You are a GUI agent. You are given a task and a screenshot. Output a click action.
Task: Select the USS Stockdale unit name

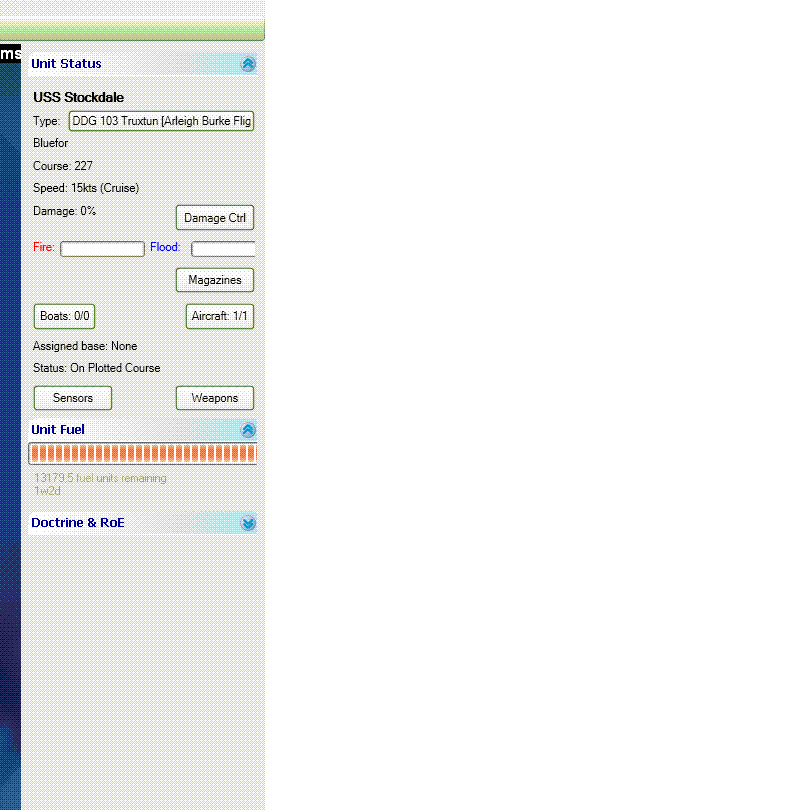(79, 97)
